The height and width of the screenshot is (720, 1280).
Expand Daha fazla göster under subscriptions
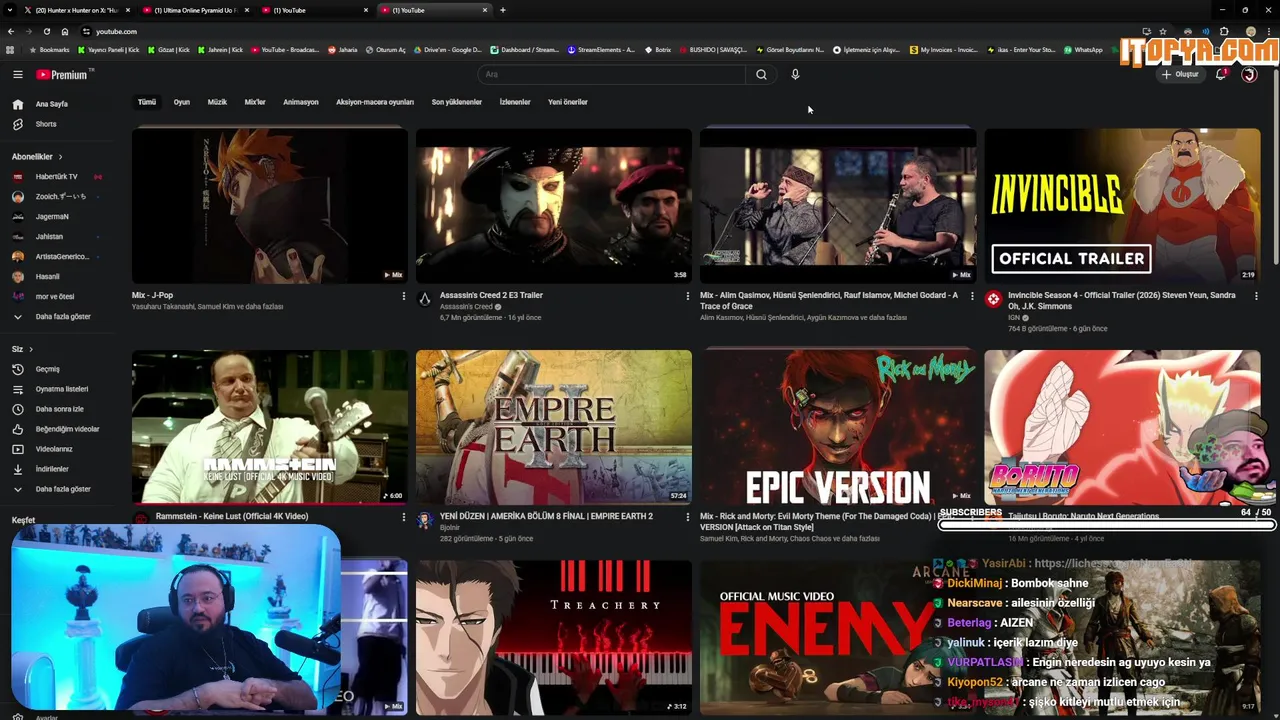(63, 317)
